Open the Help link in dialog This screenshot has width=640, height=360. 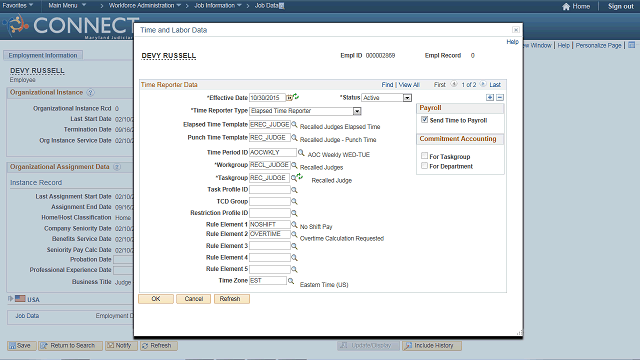(x=512, y=42)
